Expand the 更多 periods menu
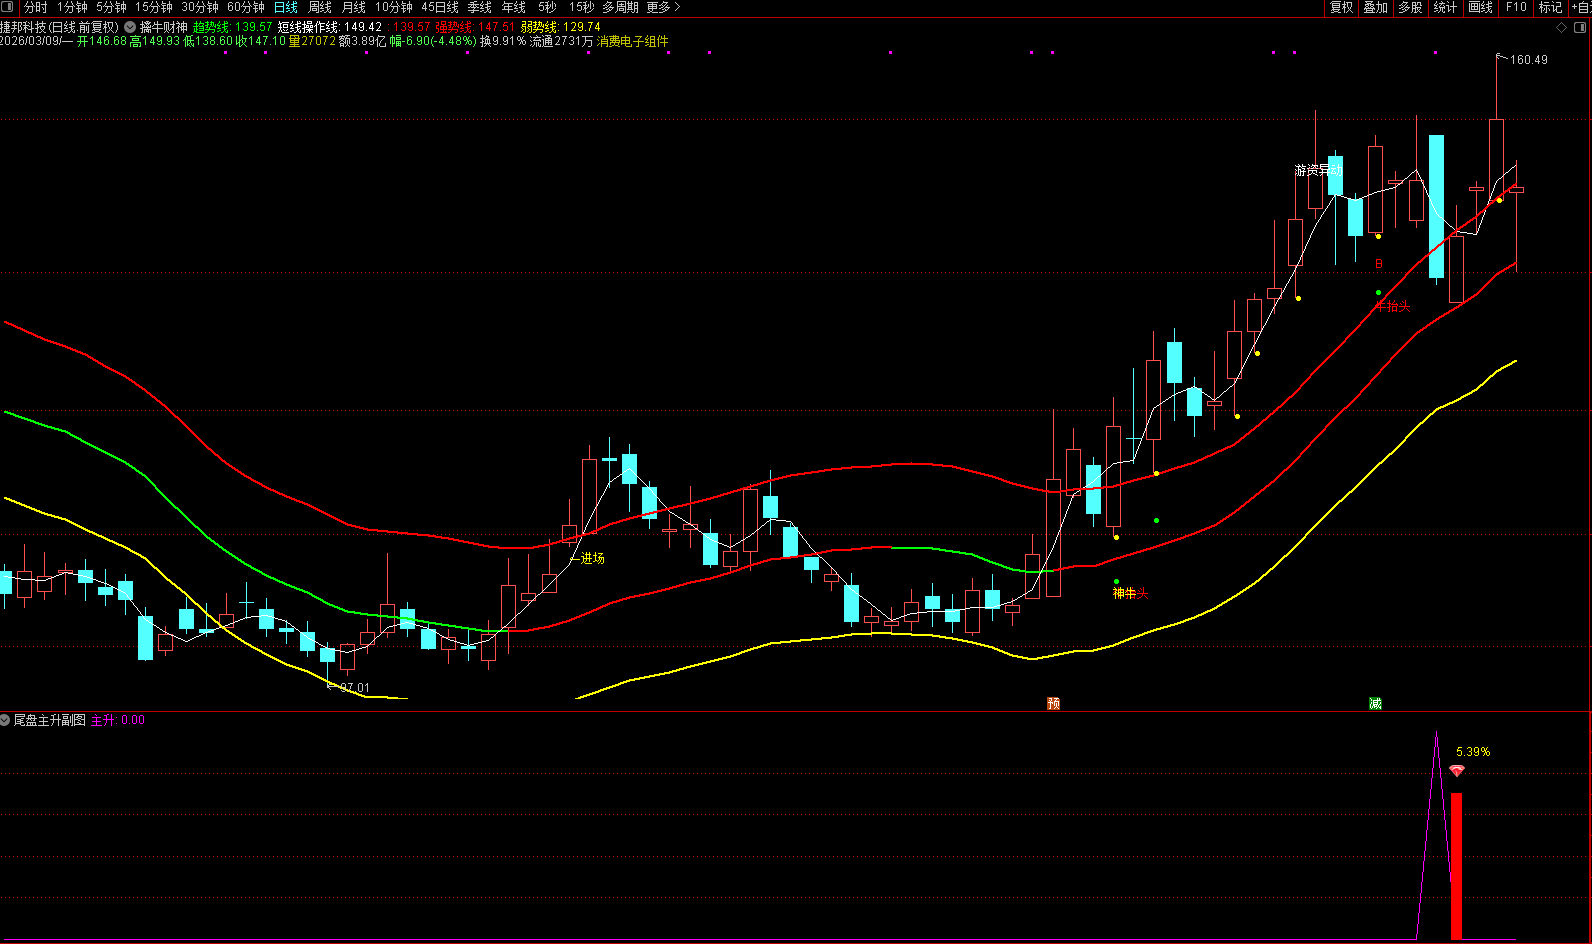 [x=663, y=7]
